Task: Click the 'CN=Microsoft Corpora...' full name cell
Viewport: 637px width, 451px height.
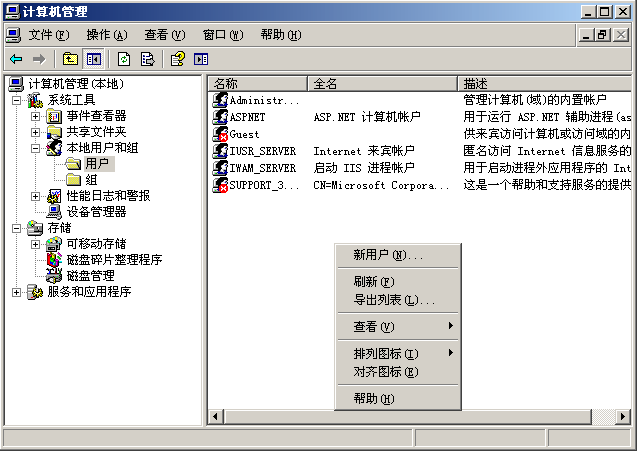Action: tap(381, 185)
